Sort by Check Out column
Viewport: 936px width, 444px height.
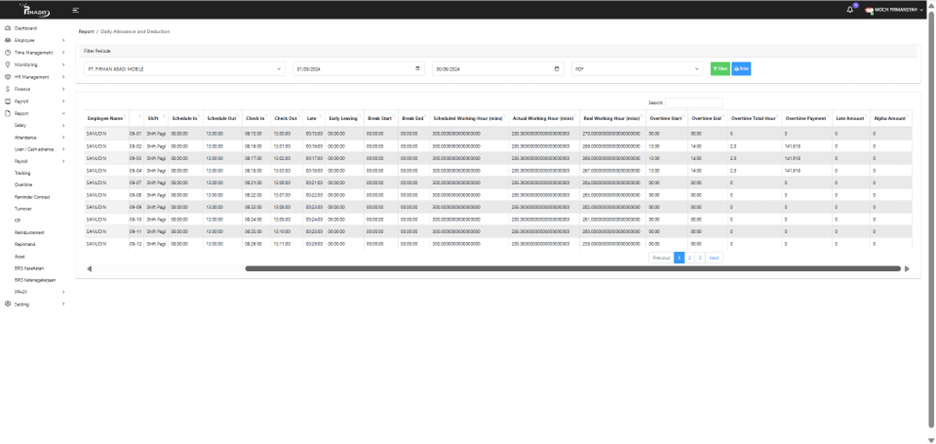coord(287,118)
